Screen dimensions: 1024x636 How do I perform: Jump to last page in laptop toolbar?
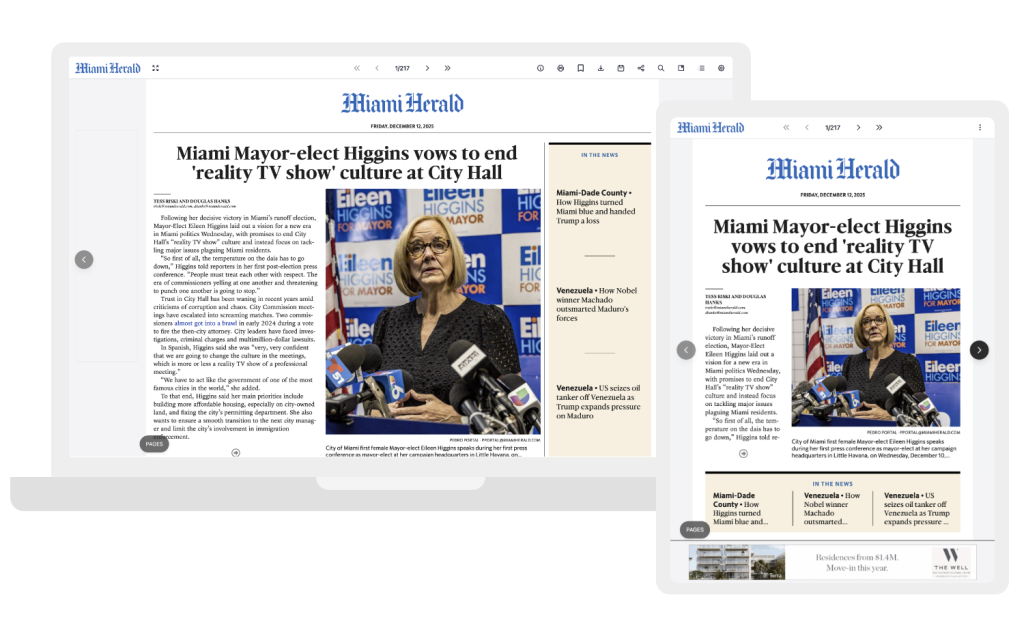(x=447, y=68)
